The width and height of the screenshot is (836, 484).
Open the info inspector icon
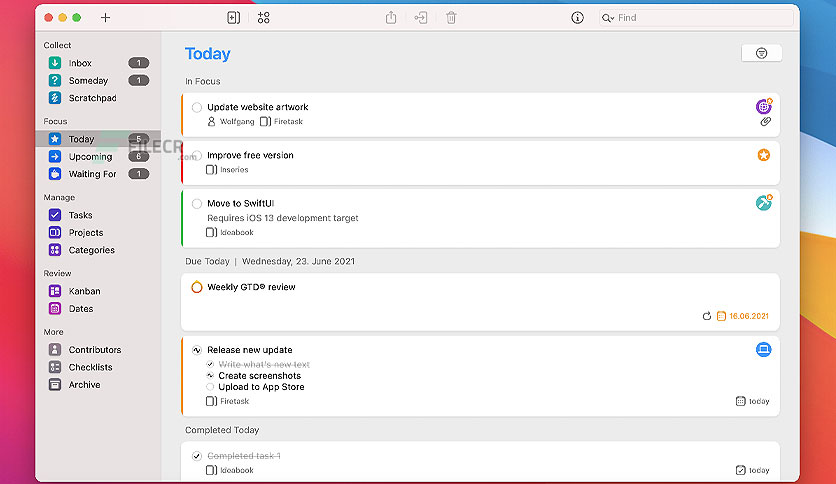tap(577, 18)
